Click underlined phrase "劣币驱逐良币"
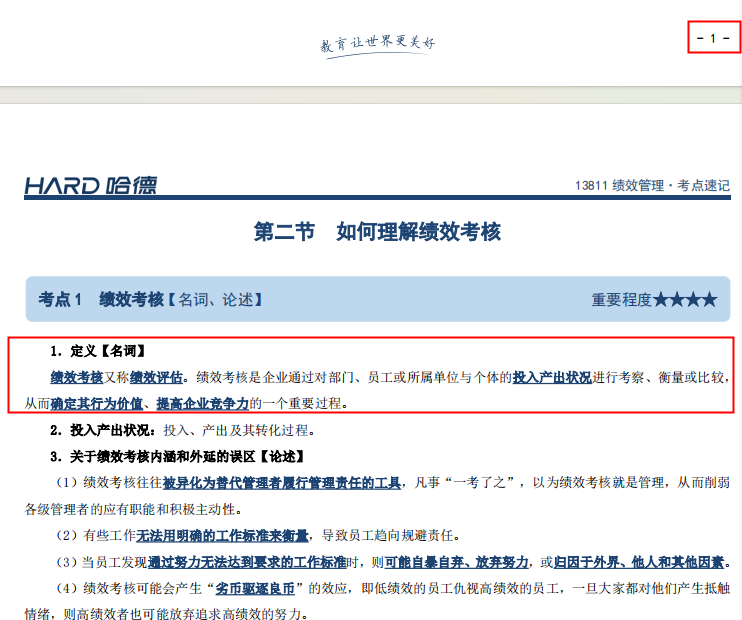The height and width of the screenshot is (620, 742). tap(255, 589)
